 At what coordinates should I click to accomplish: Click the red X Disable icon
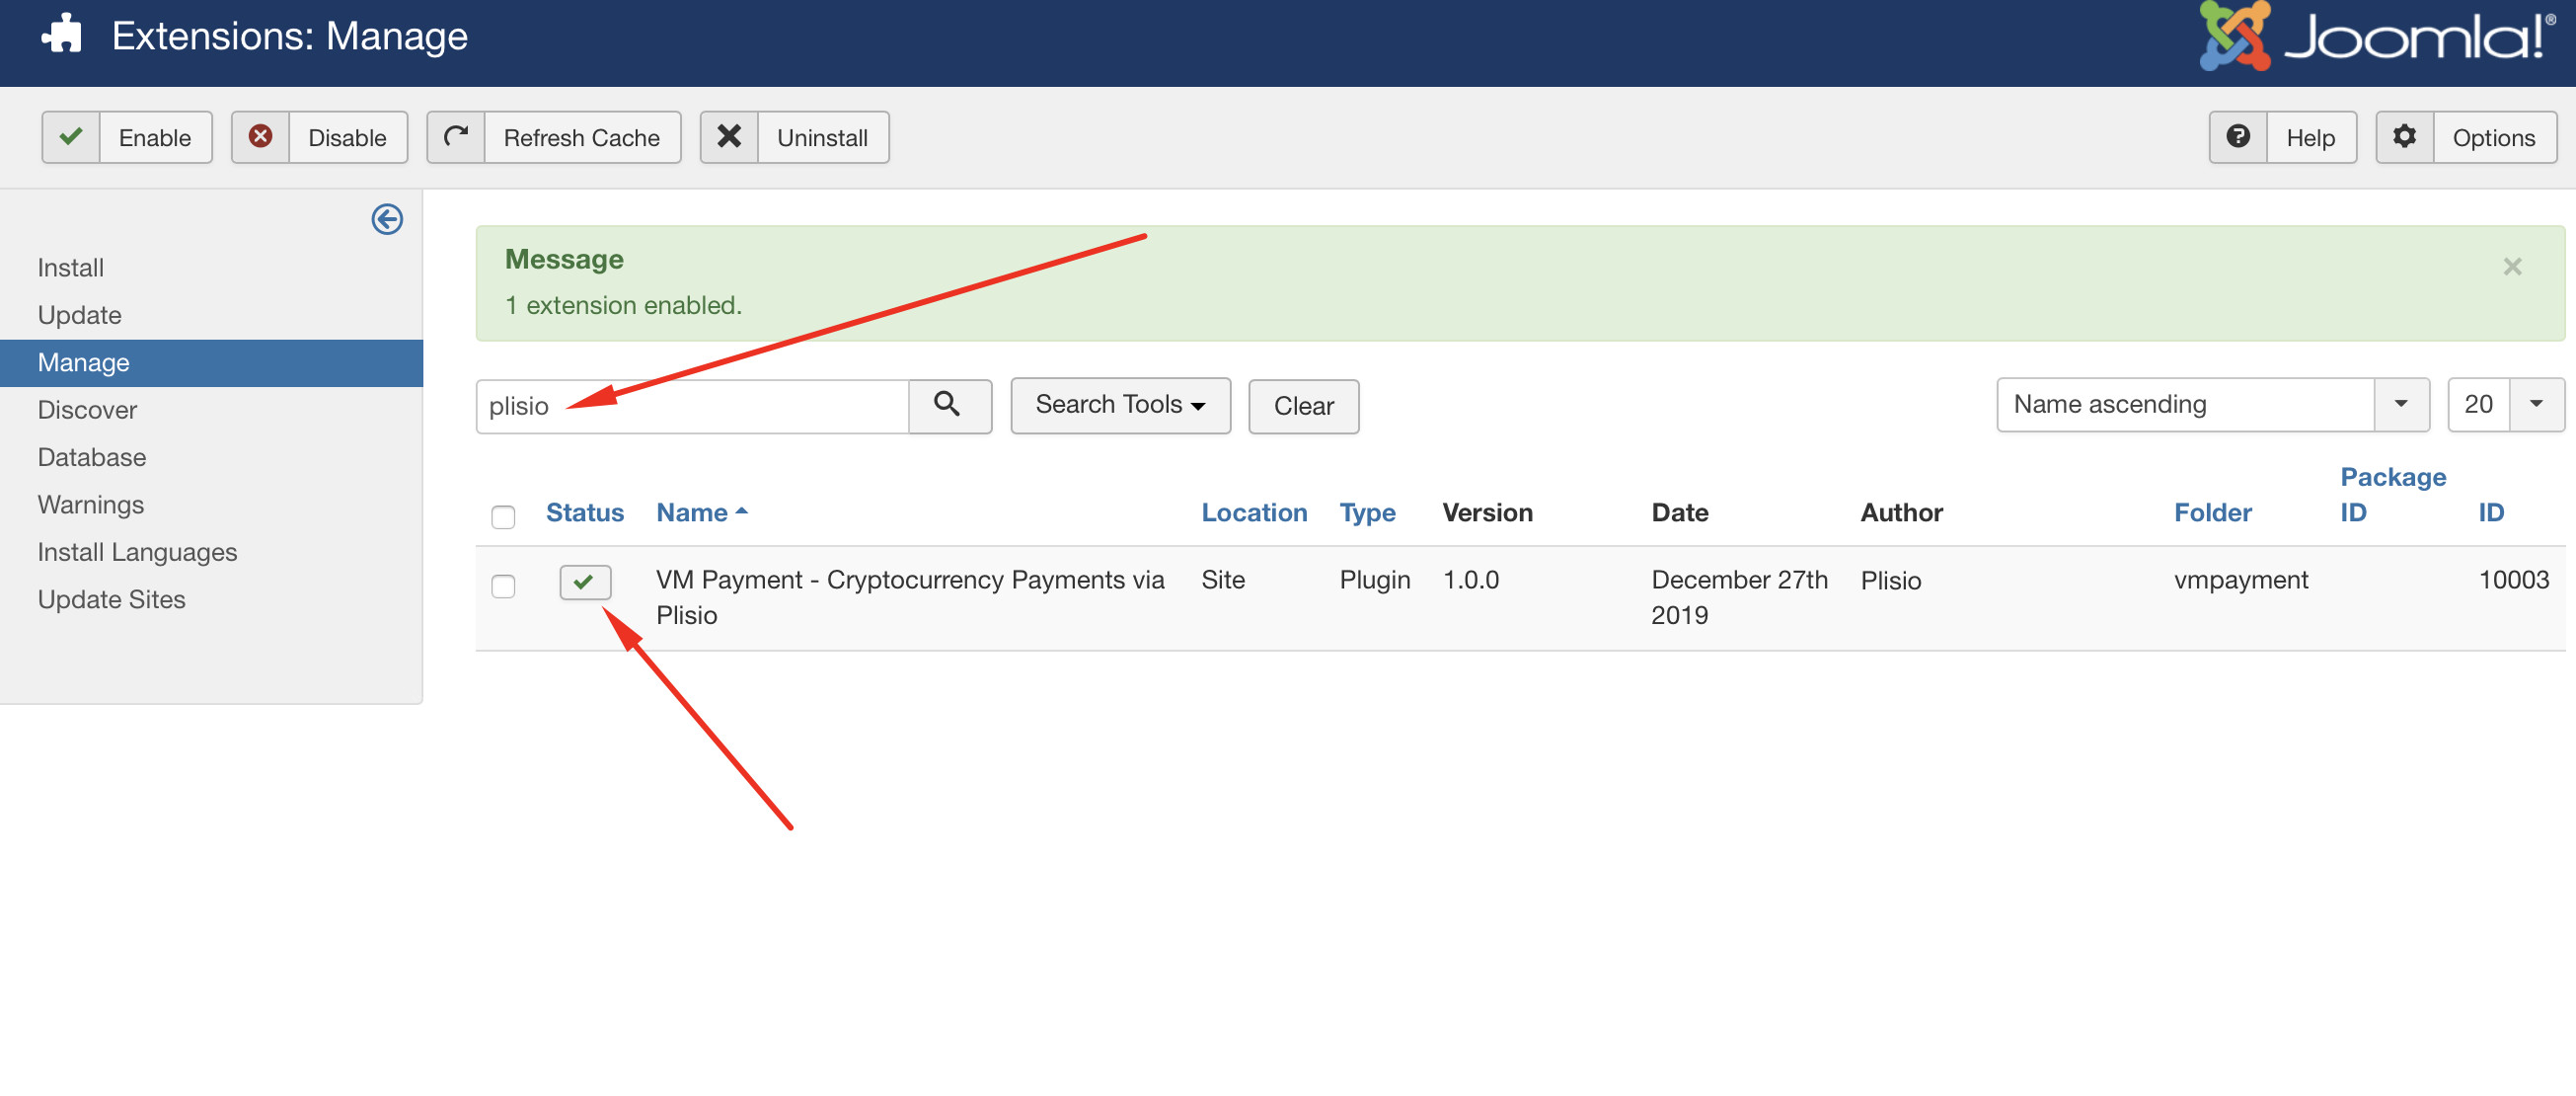click(260, 137)
